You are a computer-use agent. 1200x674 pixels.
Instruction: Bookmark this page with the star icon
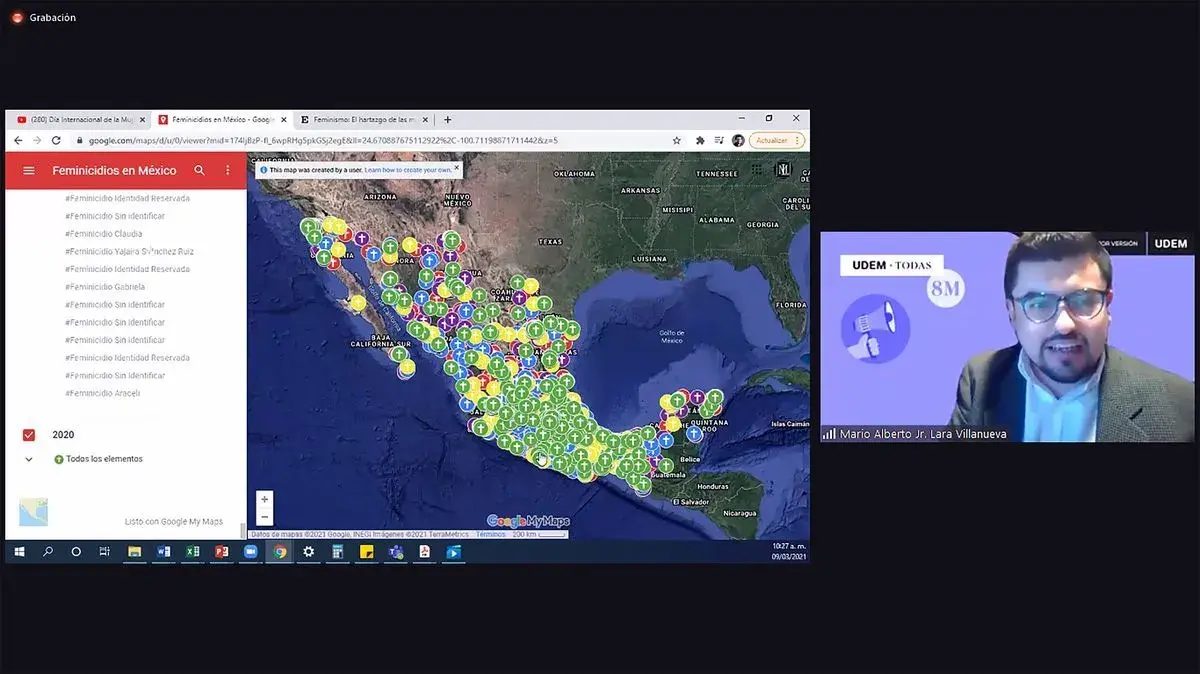677,141
